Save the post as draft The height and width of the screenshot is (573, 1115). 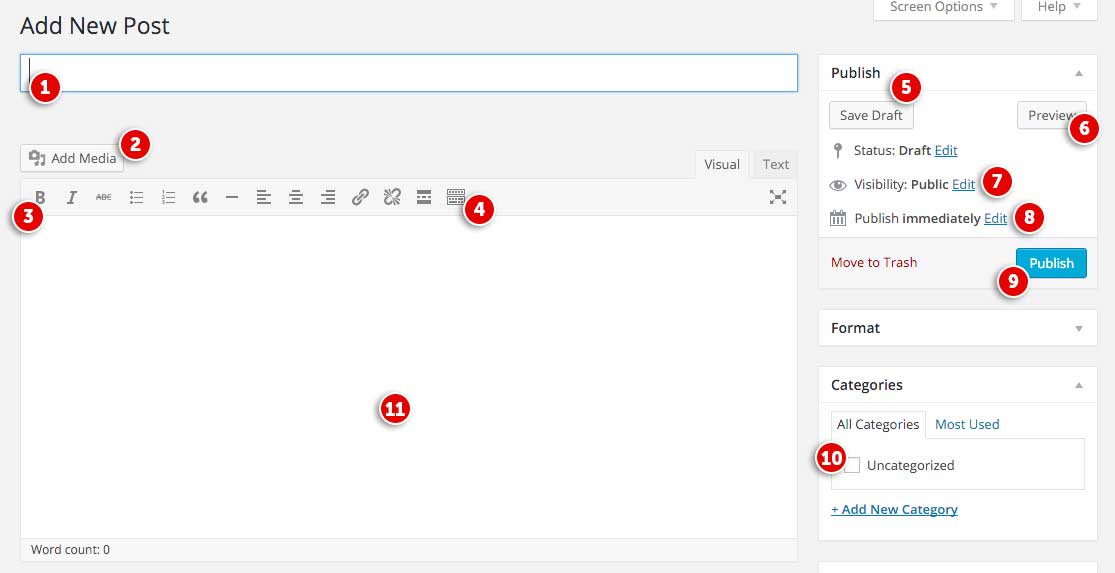(871, 115)
